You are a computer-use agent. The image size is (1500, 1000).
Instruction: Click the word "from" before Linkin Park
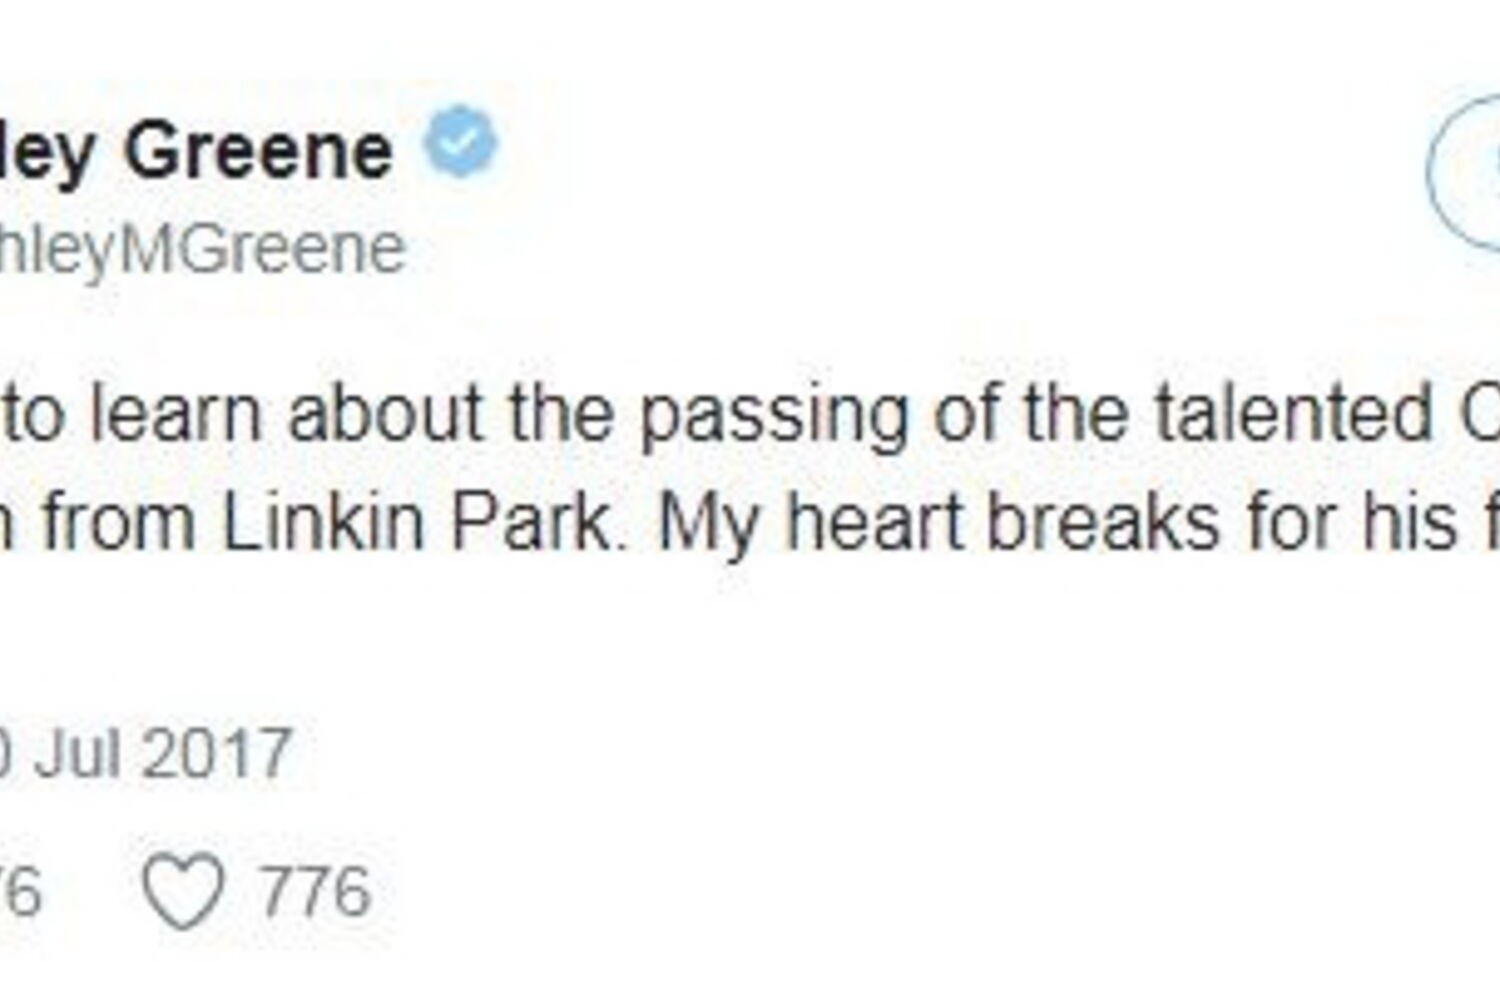pyautogui.click(x=118, y=524)
